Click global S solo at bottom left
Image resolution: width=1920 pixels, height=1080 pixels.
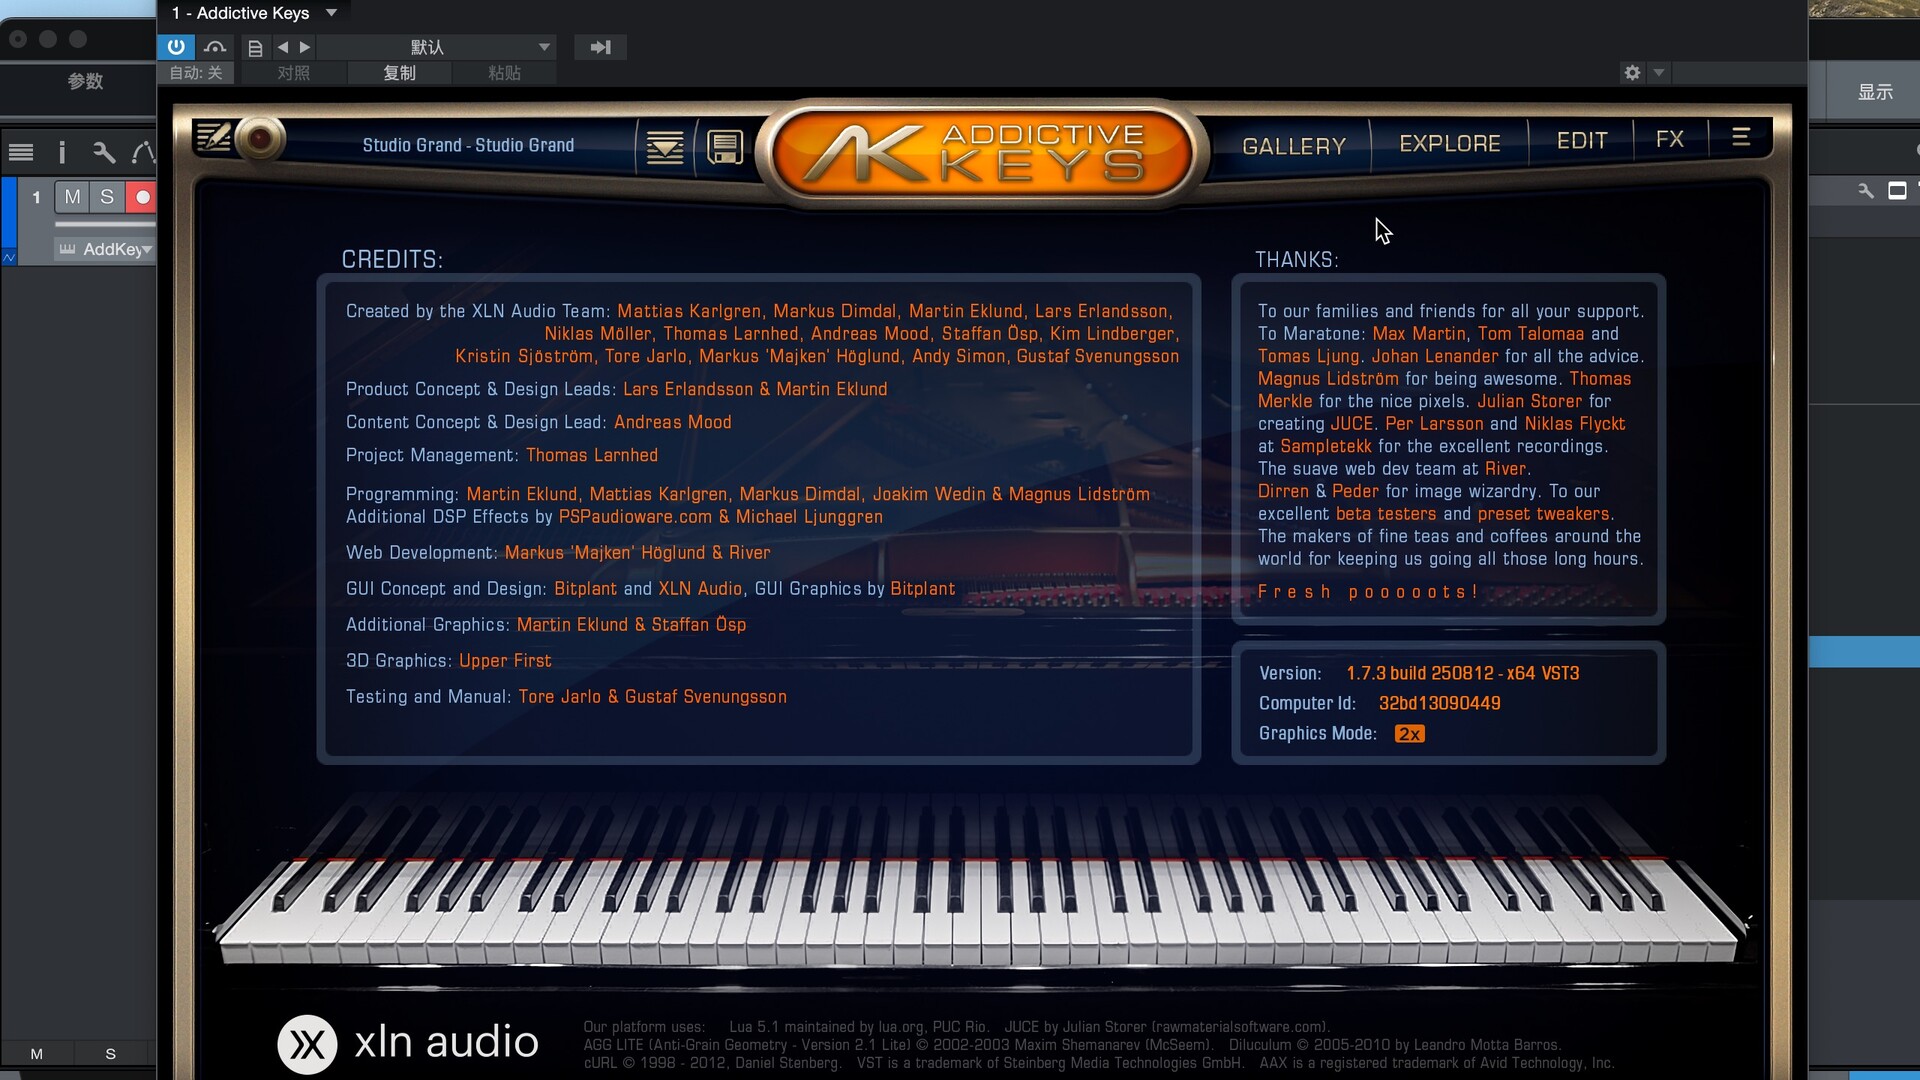(x=111, y=1054)
